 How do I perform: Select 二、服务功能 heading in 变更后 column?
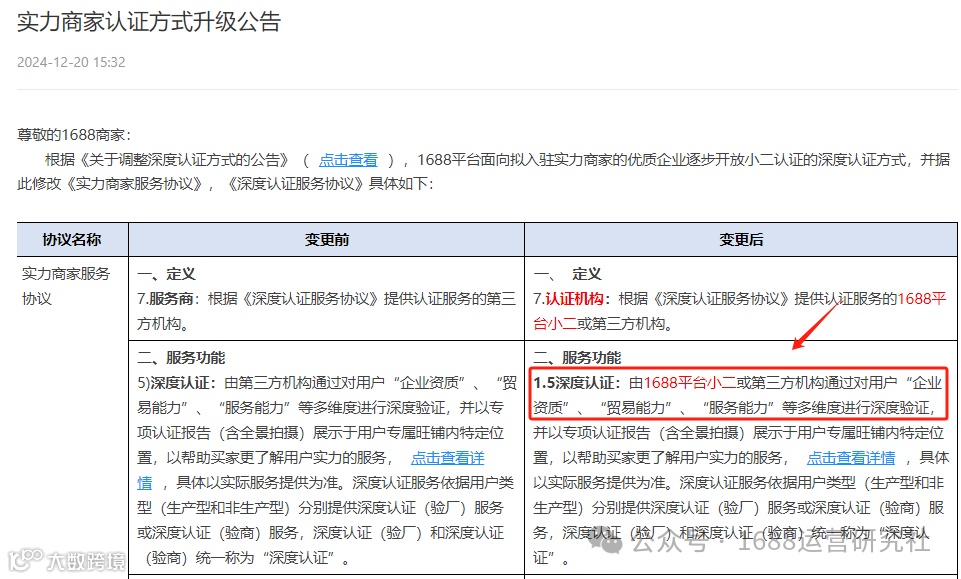point(577,358)
